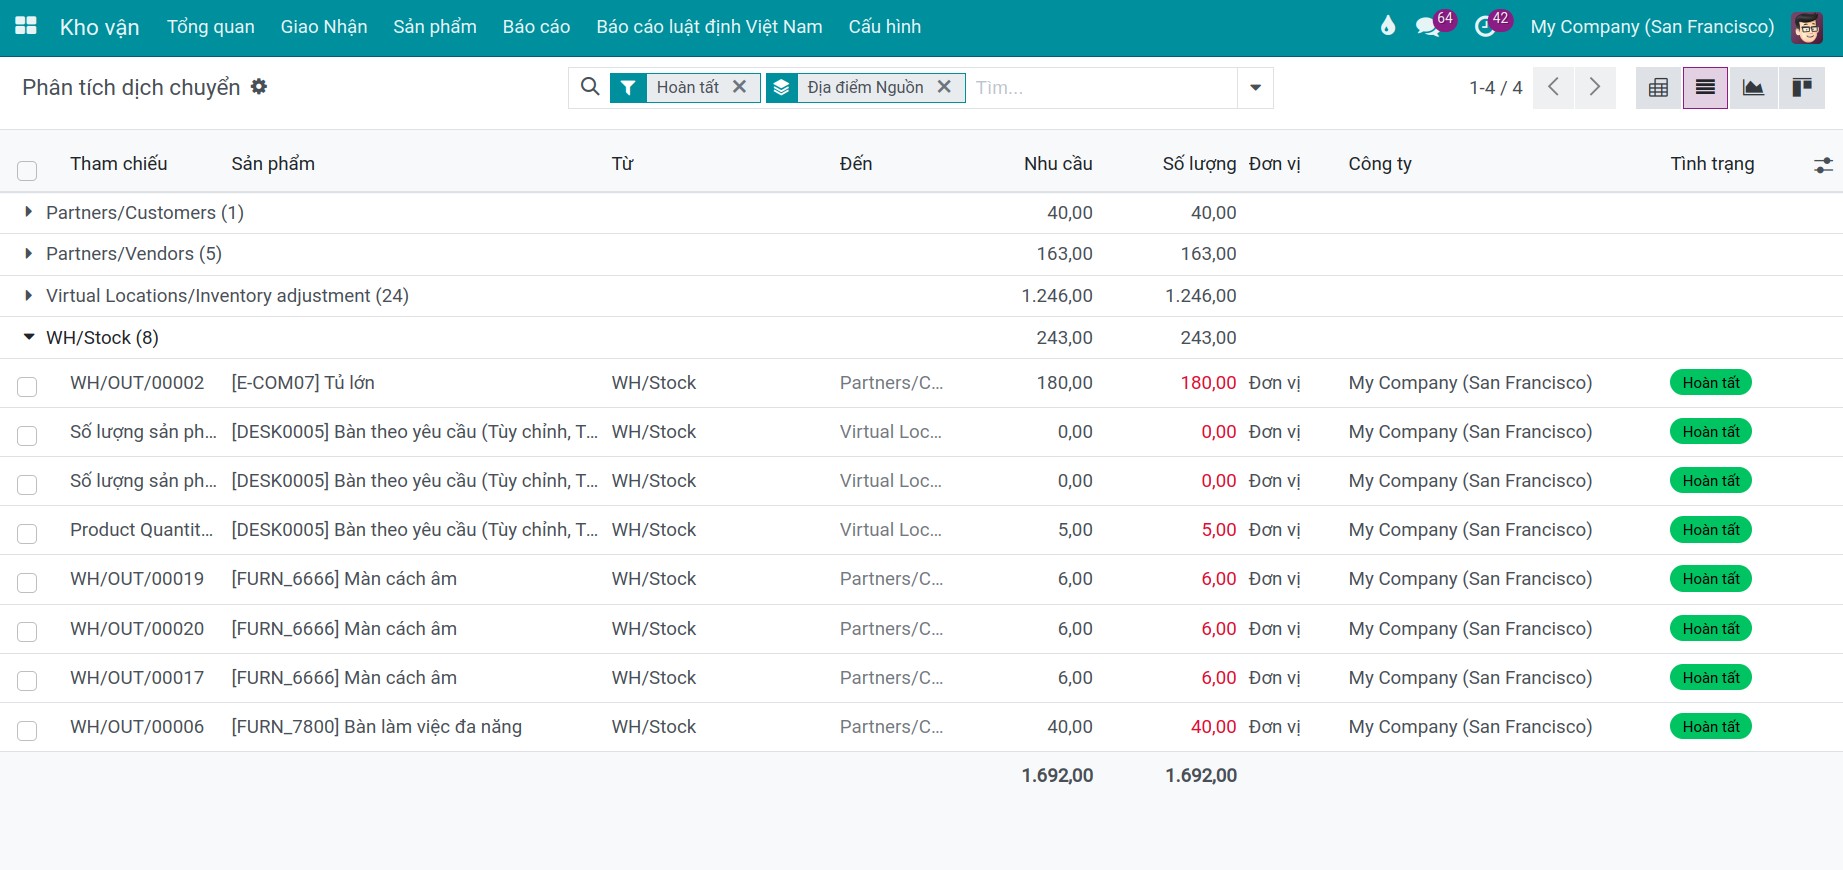Open the optional columns settings icon
Screen dimensions: 1843x870
[x=1823, y=165]
